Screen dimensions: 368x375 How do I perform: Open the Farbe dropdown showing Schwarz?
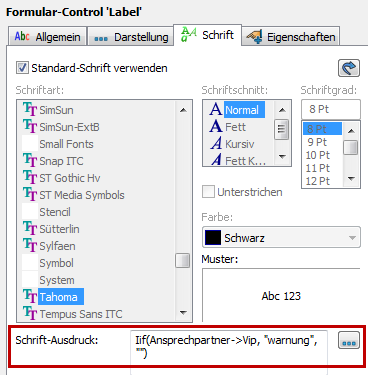[281, 238]
